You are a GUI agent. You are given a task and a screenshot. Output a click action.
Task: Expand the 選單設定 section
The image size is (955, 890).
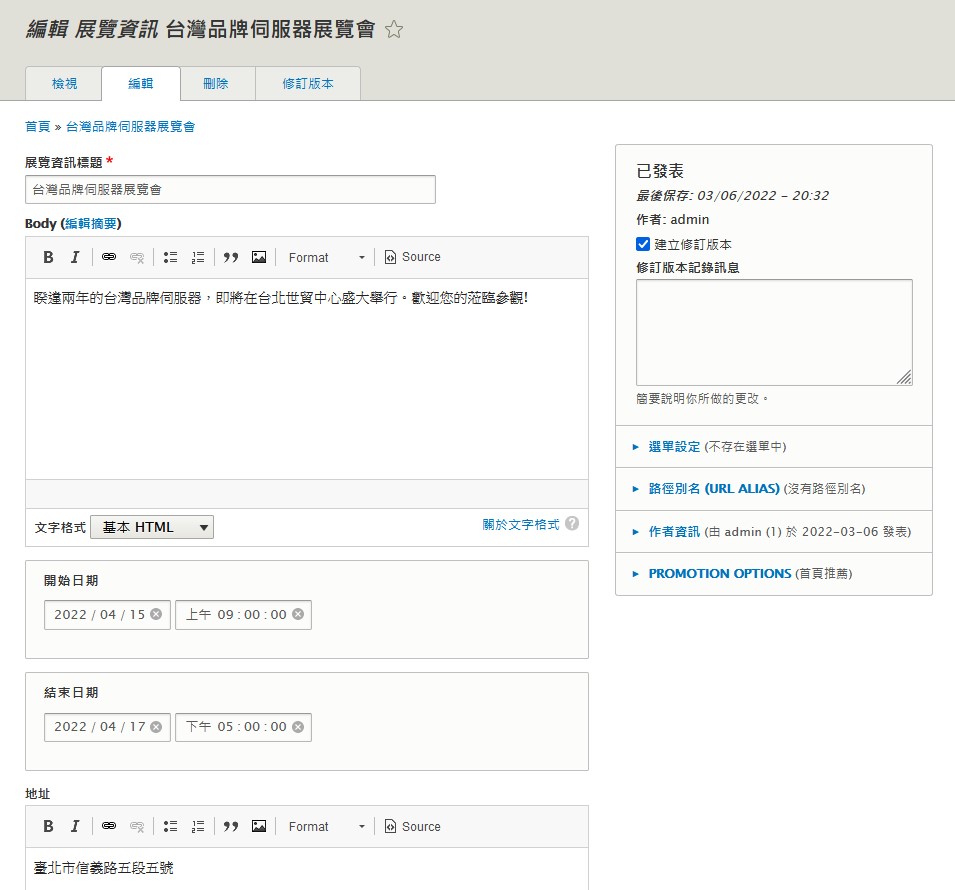(x=674, y=447)
